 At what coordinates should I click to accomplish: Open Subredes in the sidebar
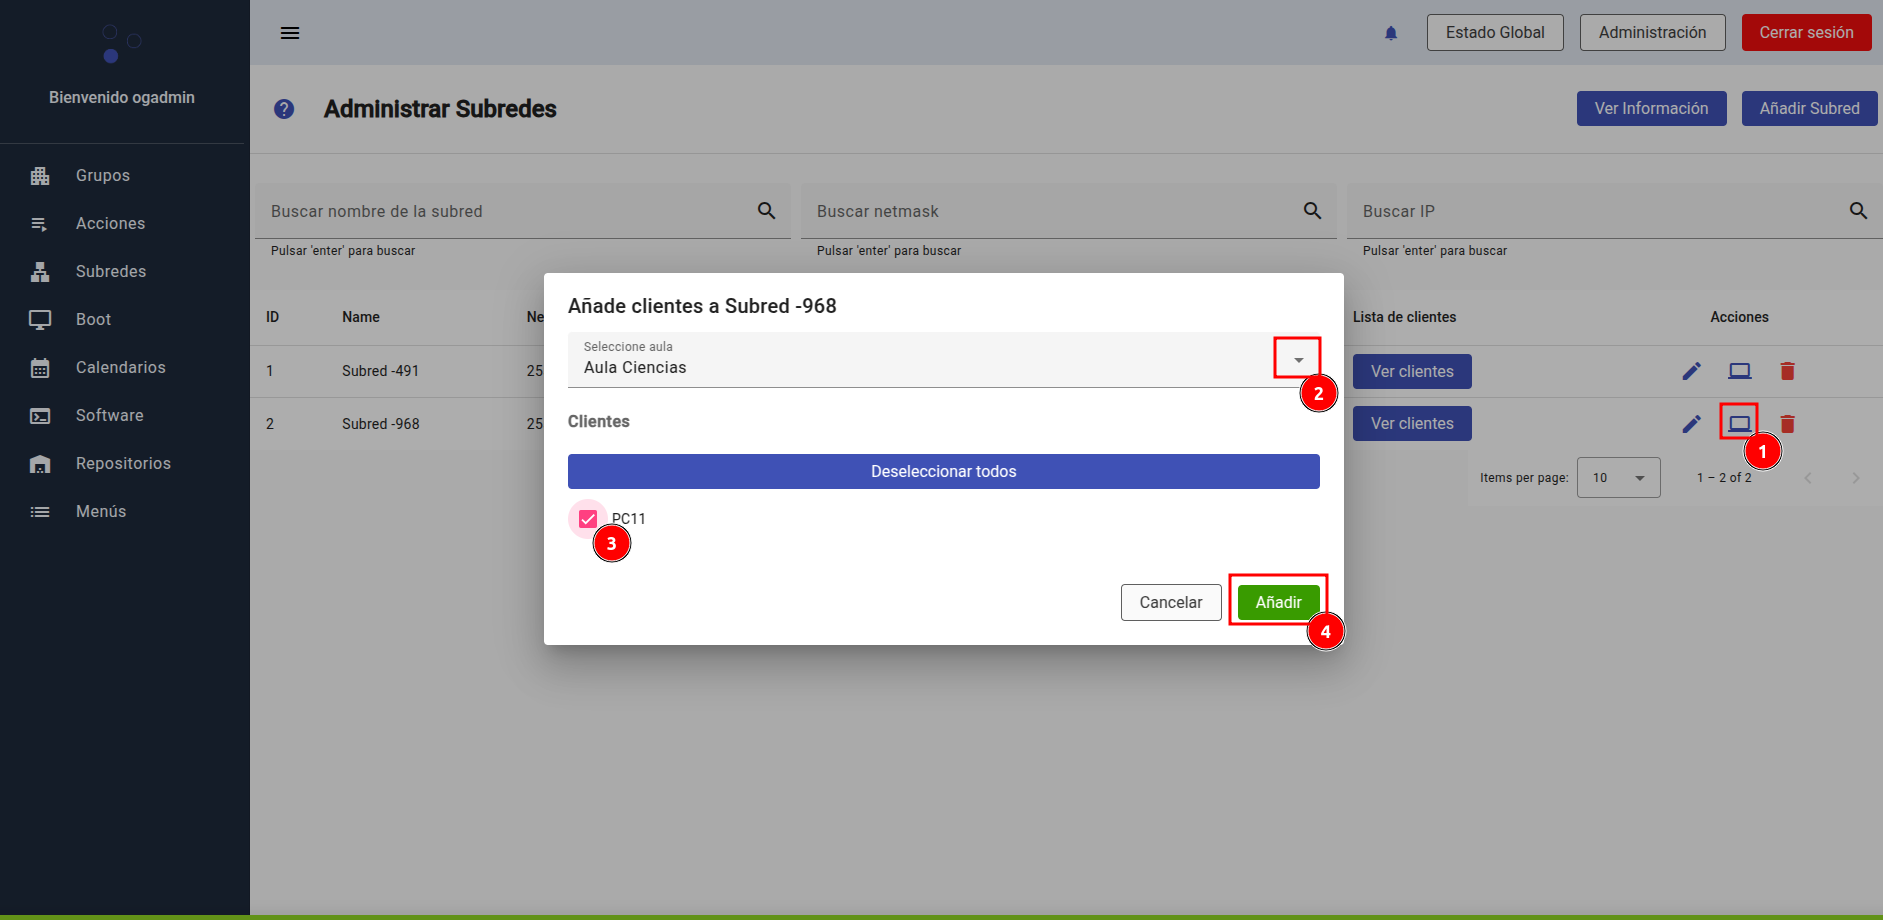click(110, 272)
